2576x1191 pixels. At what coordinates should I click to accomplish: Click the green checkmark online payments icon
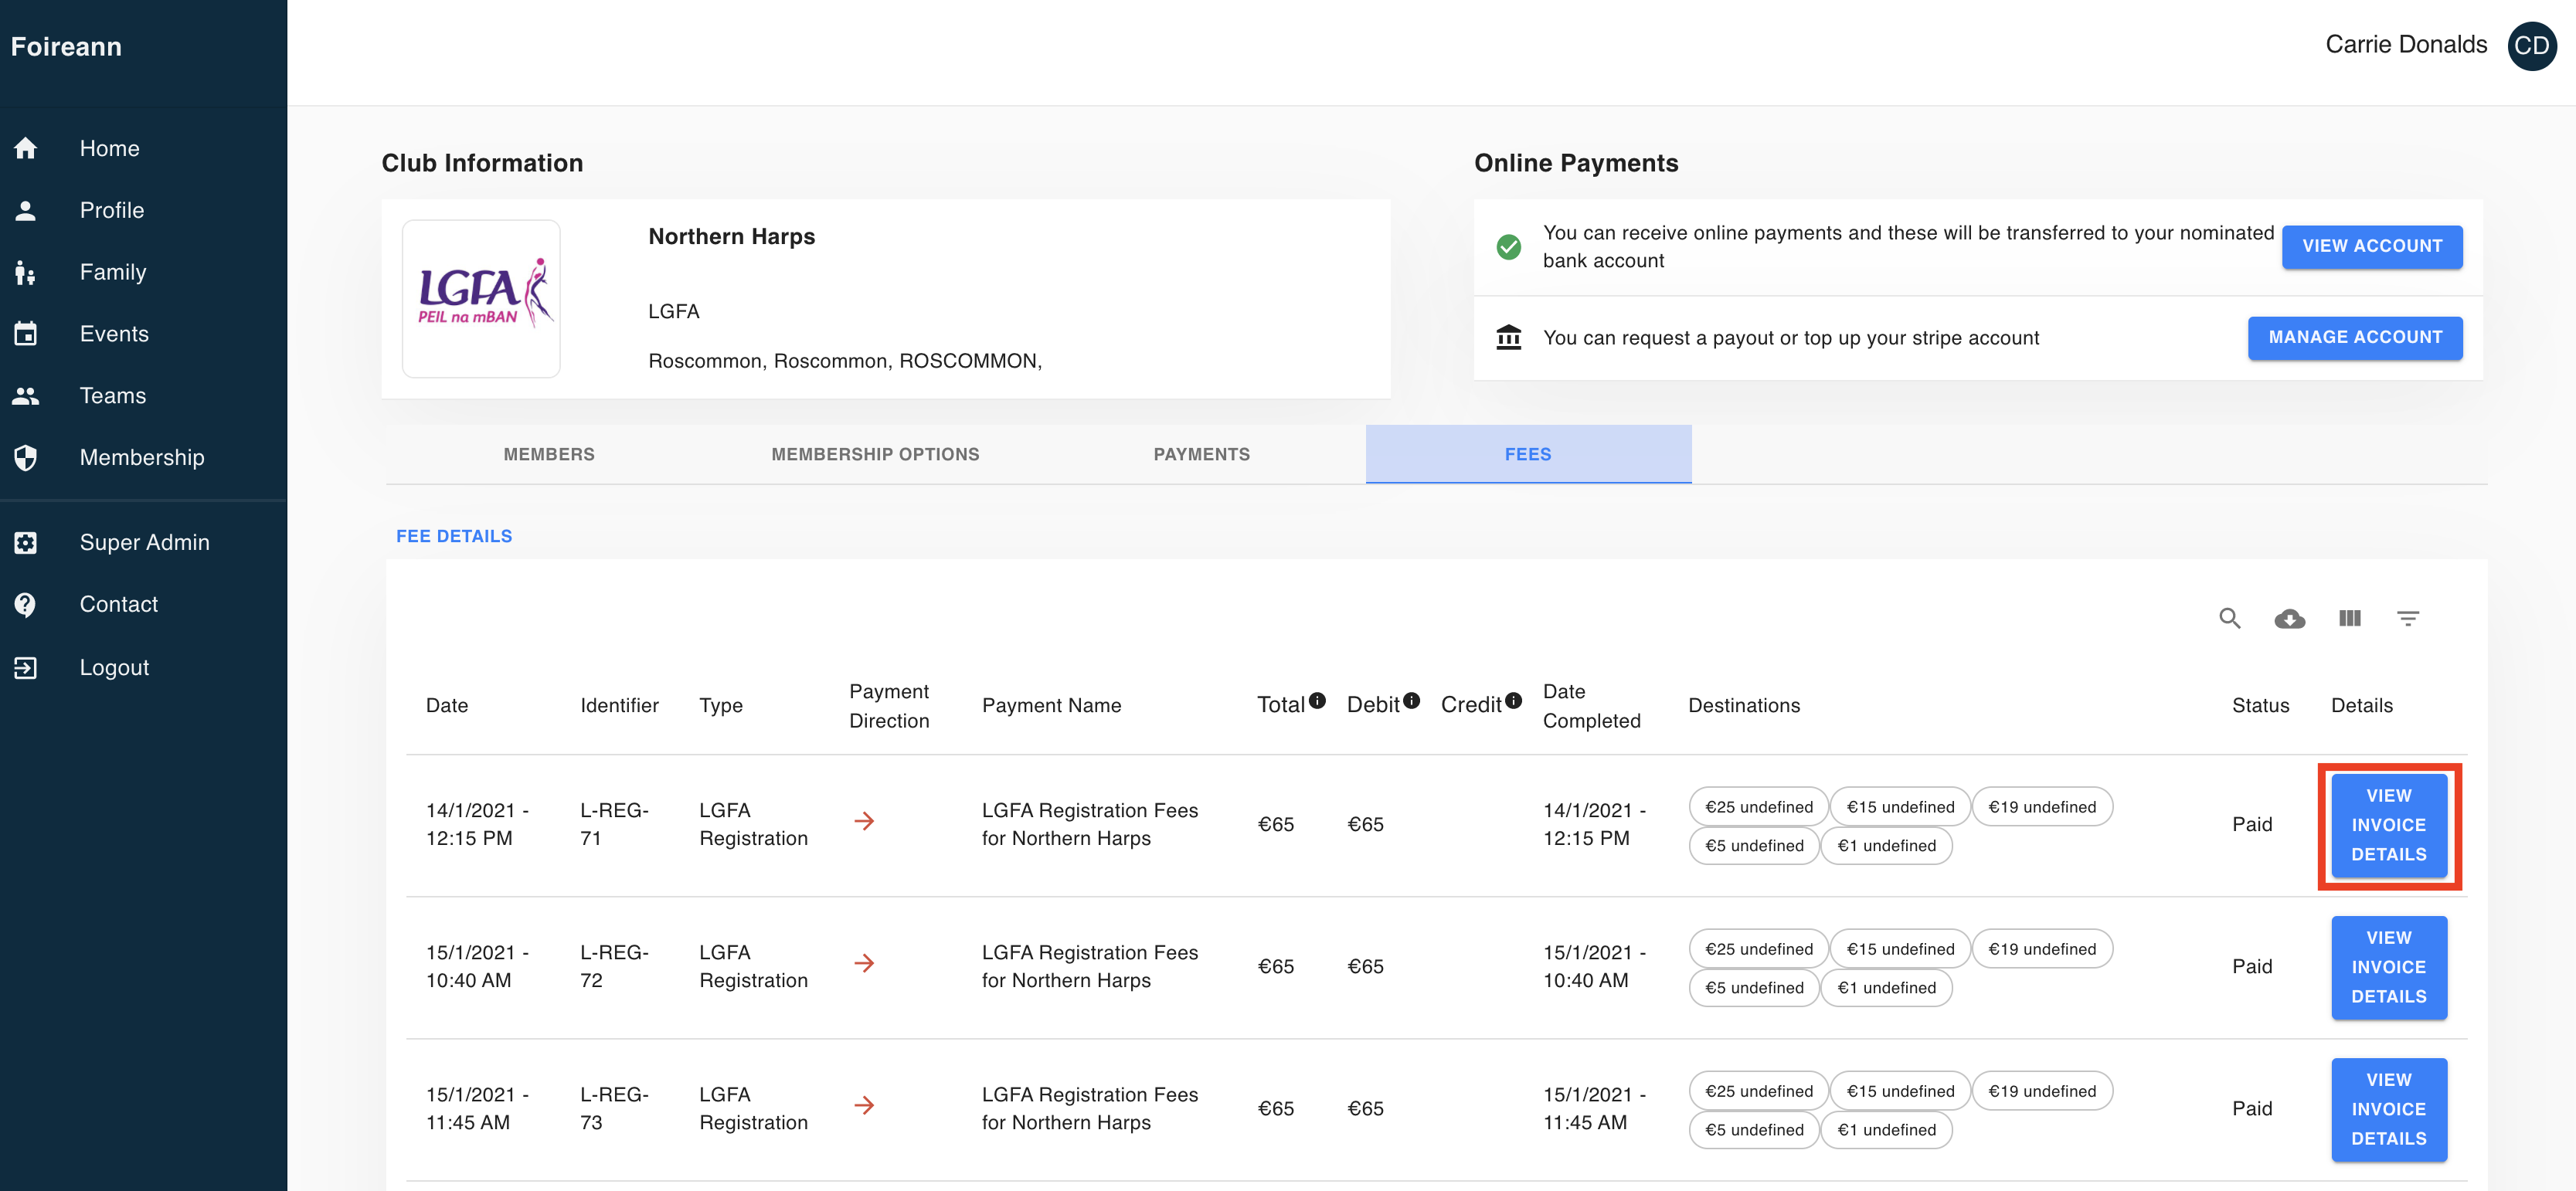point(1509,247)
